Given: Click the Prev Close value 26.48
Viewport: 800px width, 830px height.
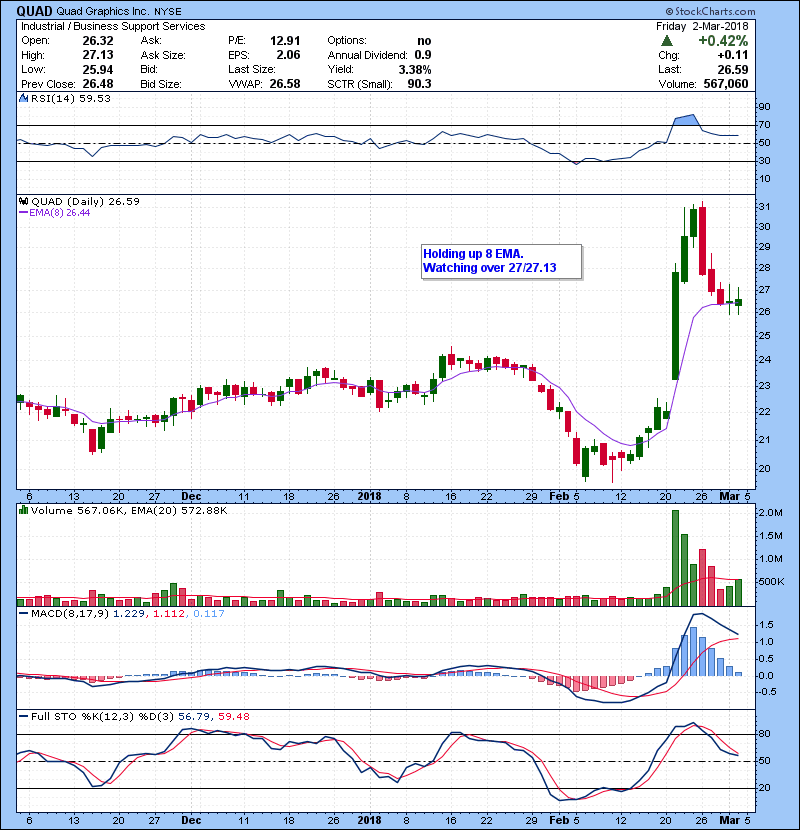Looking at the screenshot, I should 98,84.
